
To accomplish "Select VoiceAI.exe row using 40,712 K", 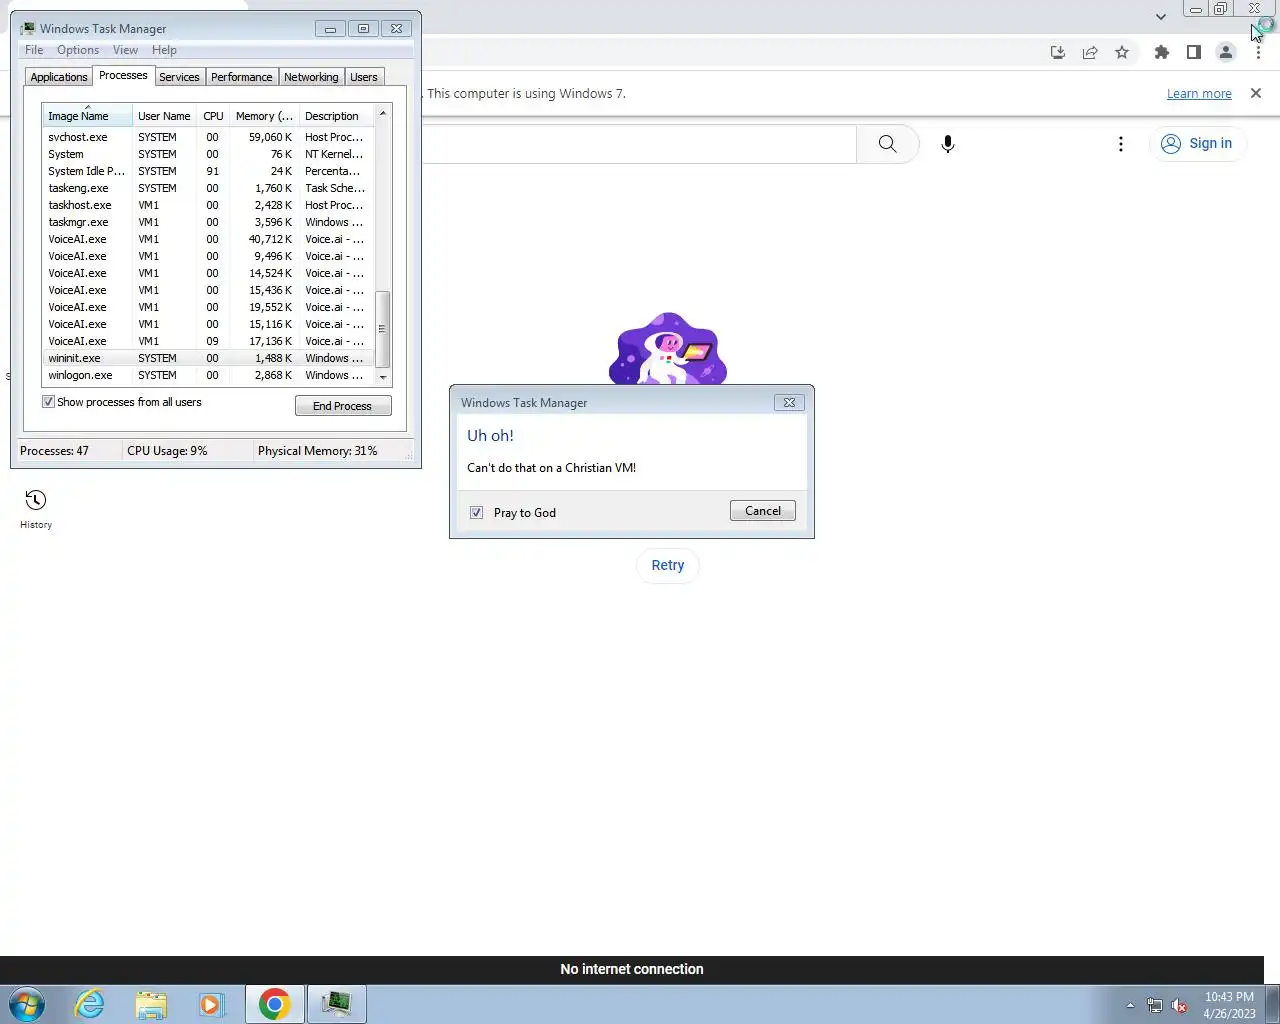I will point(208,239).
